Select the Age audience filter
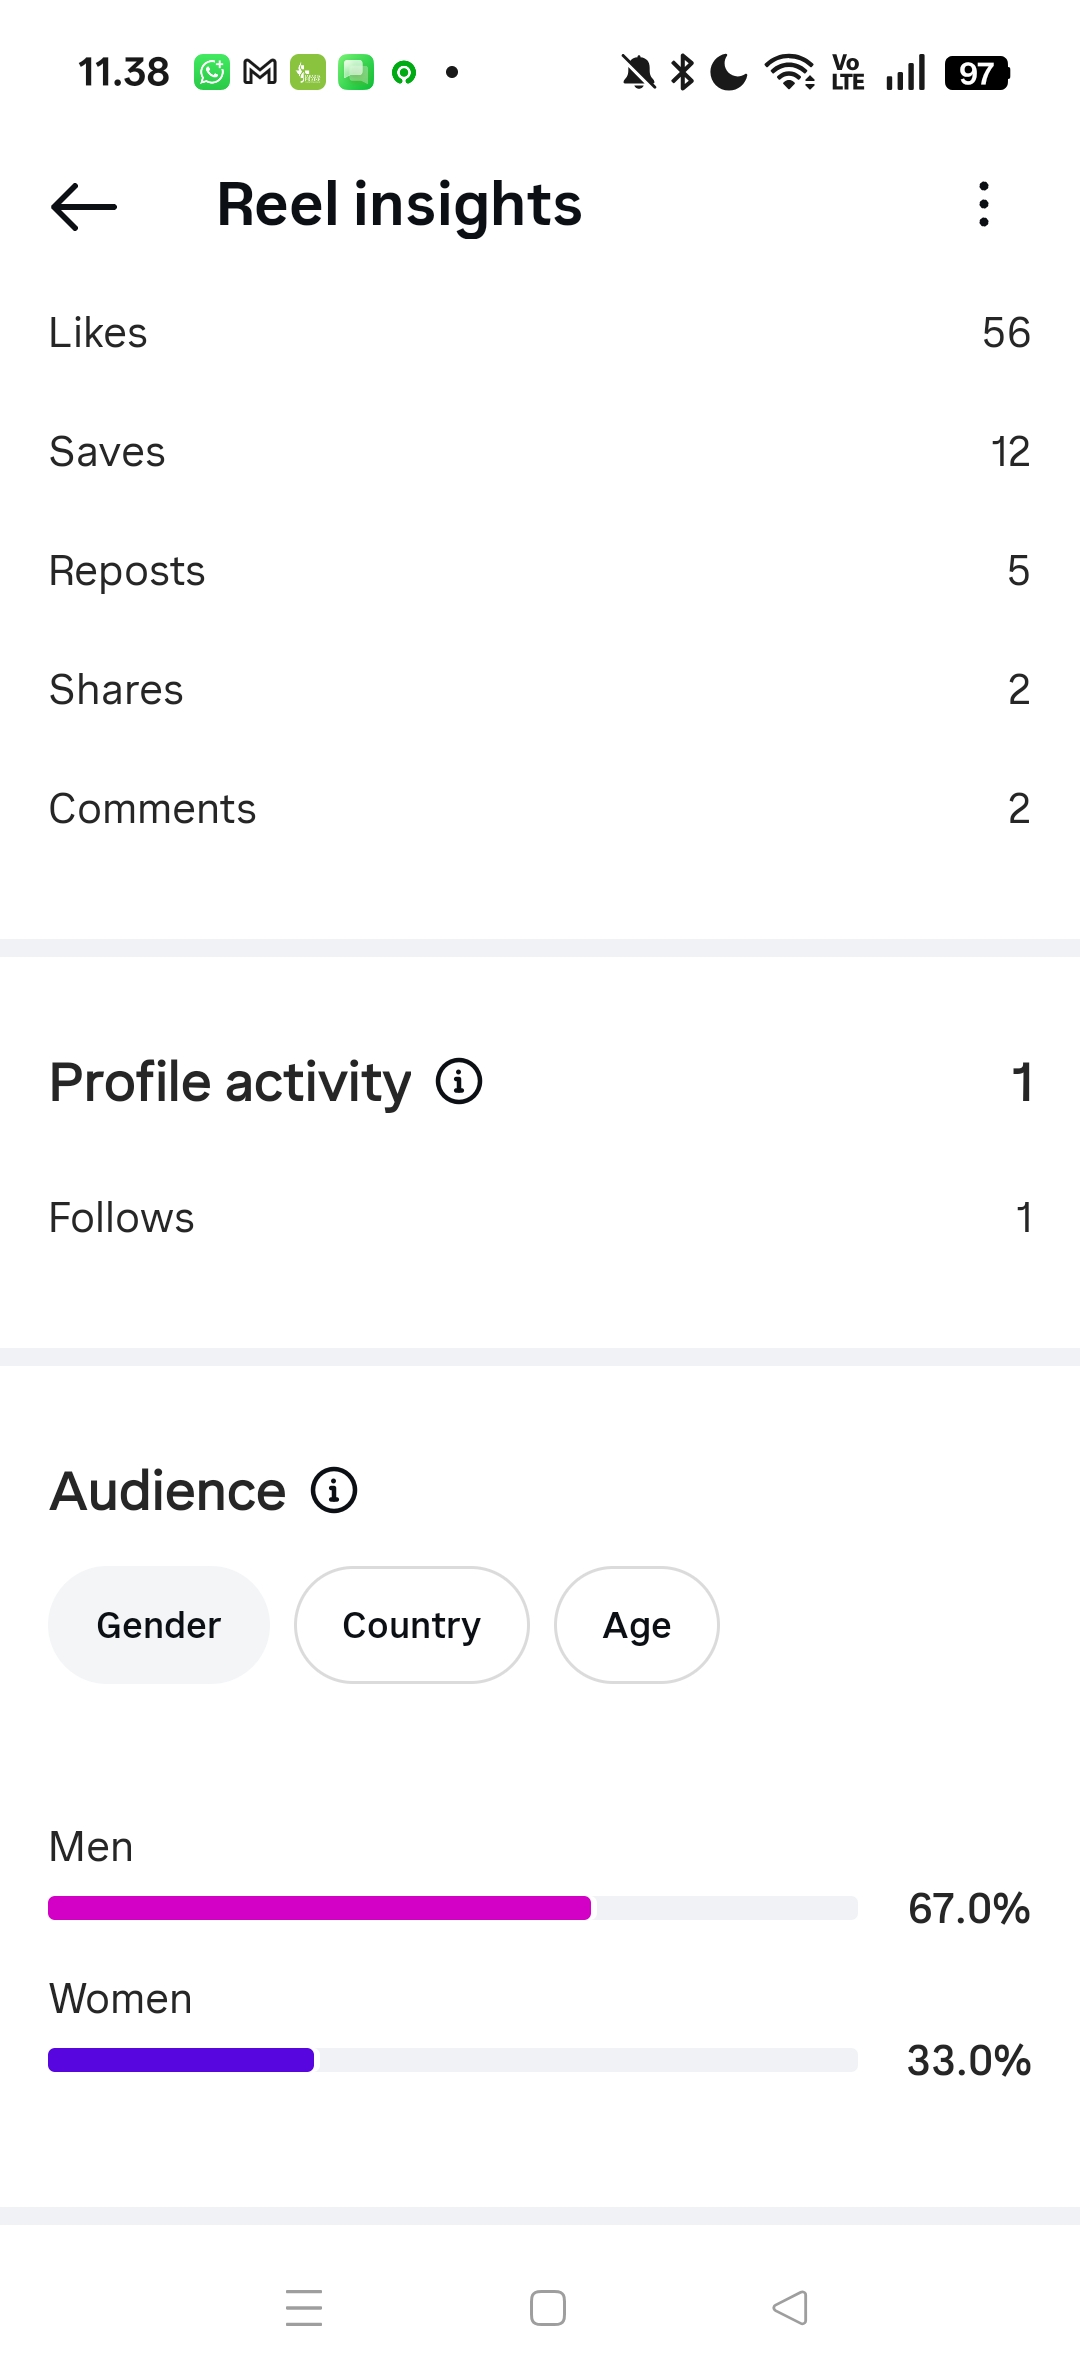The height and width of the screenshot is (2374, 1080). coord(637,1625)
